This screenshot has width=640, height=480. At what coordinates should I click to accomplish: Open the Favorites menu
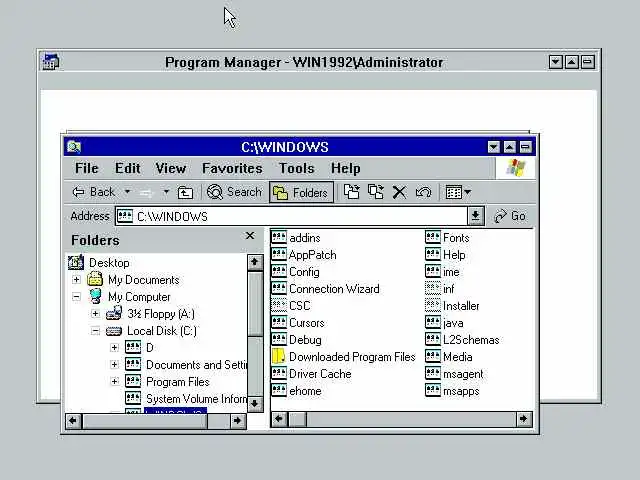[x=232, y=168]
